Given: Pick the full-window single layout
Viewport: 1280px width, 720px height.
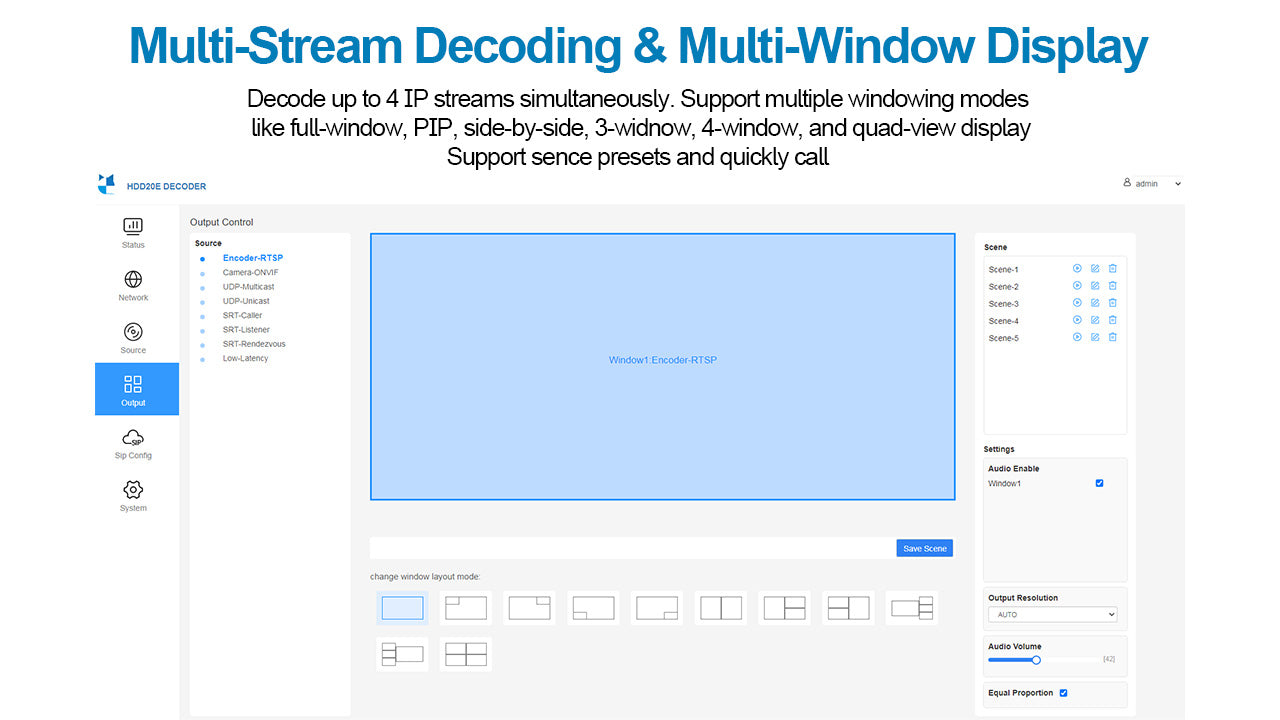Looking at the screenshot, I should click(402, 608).
